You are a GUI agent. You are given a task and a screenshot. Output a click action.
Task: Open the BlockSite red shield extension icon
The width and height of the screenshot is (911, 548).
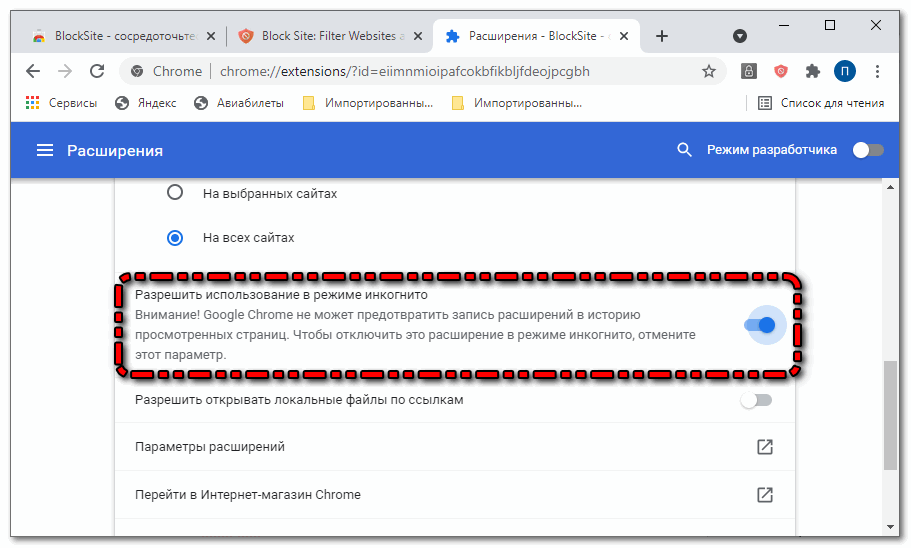pos(781,71)
